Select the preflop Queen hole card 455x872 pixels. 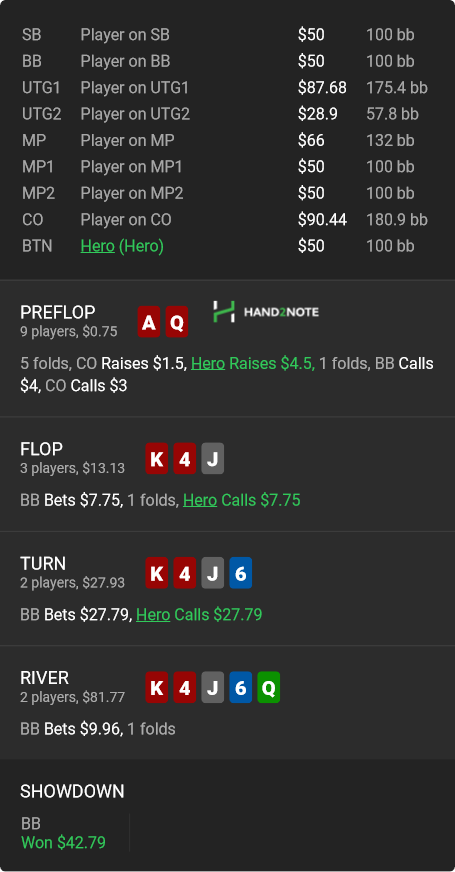coord(177,322)
